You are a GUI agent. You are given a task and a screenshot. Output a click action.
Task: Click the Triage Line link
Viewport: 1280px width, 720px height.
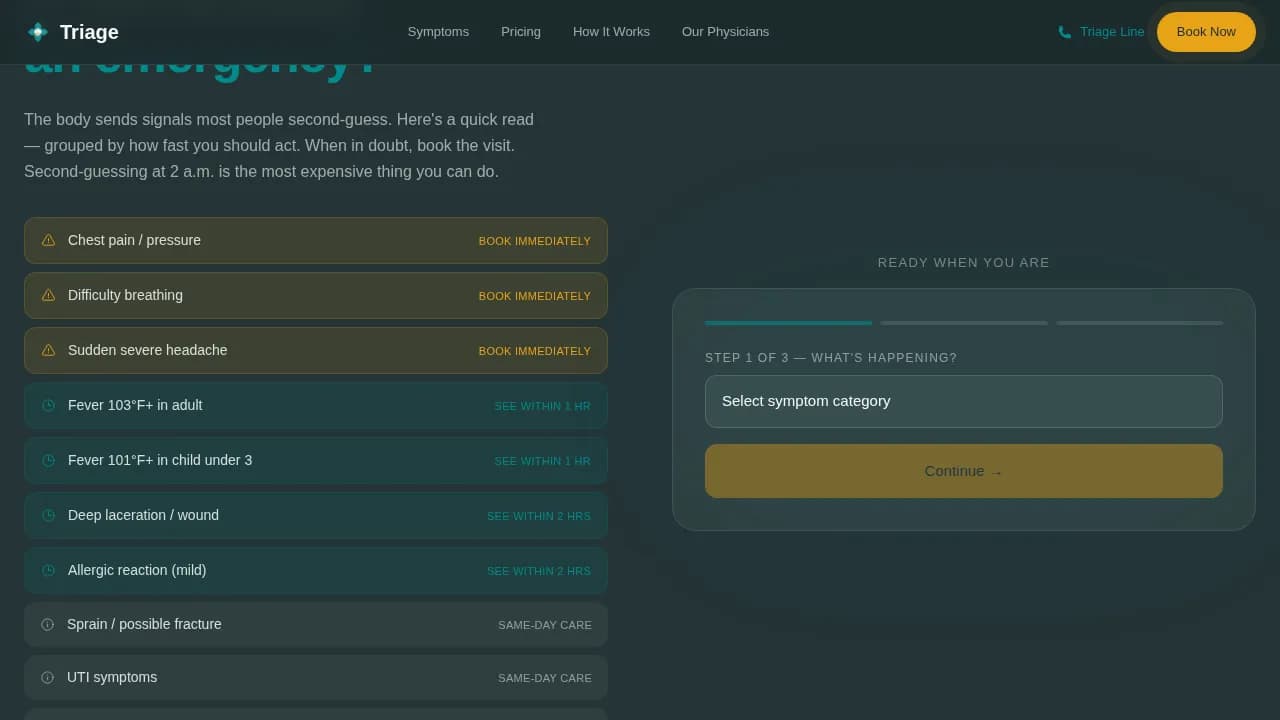[1101, 32]
